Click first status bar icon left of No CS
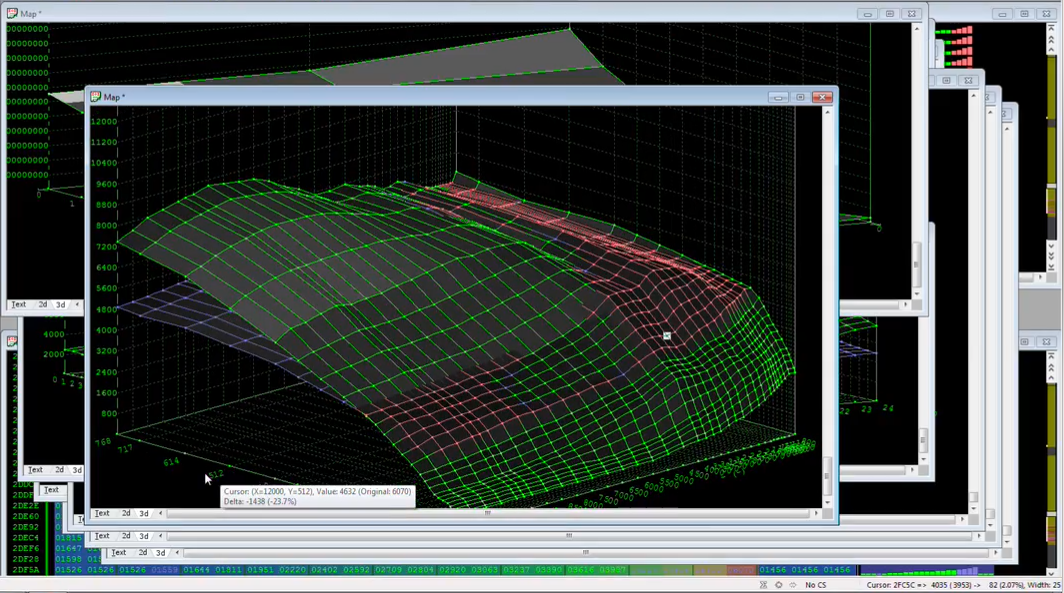The width and height of the screenshot is (1064, 593). (x=763, y=585)
